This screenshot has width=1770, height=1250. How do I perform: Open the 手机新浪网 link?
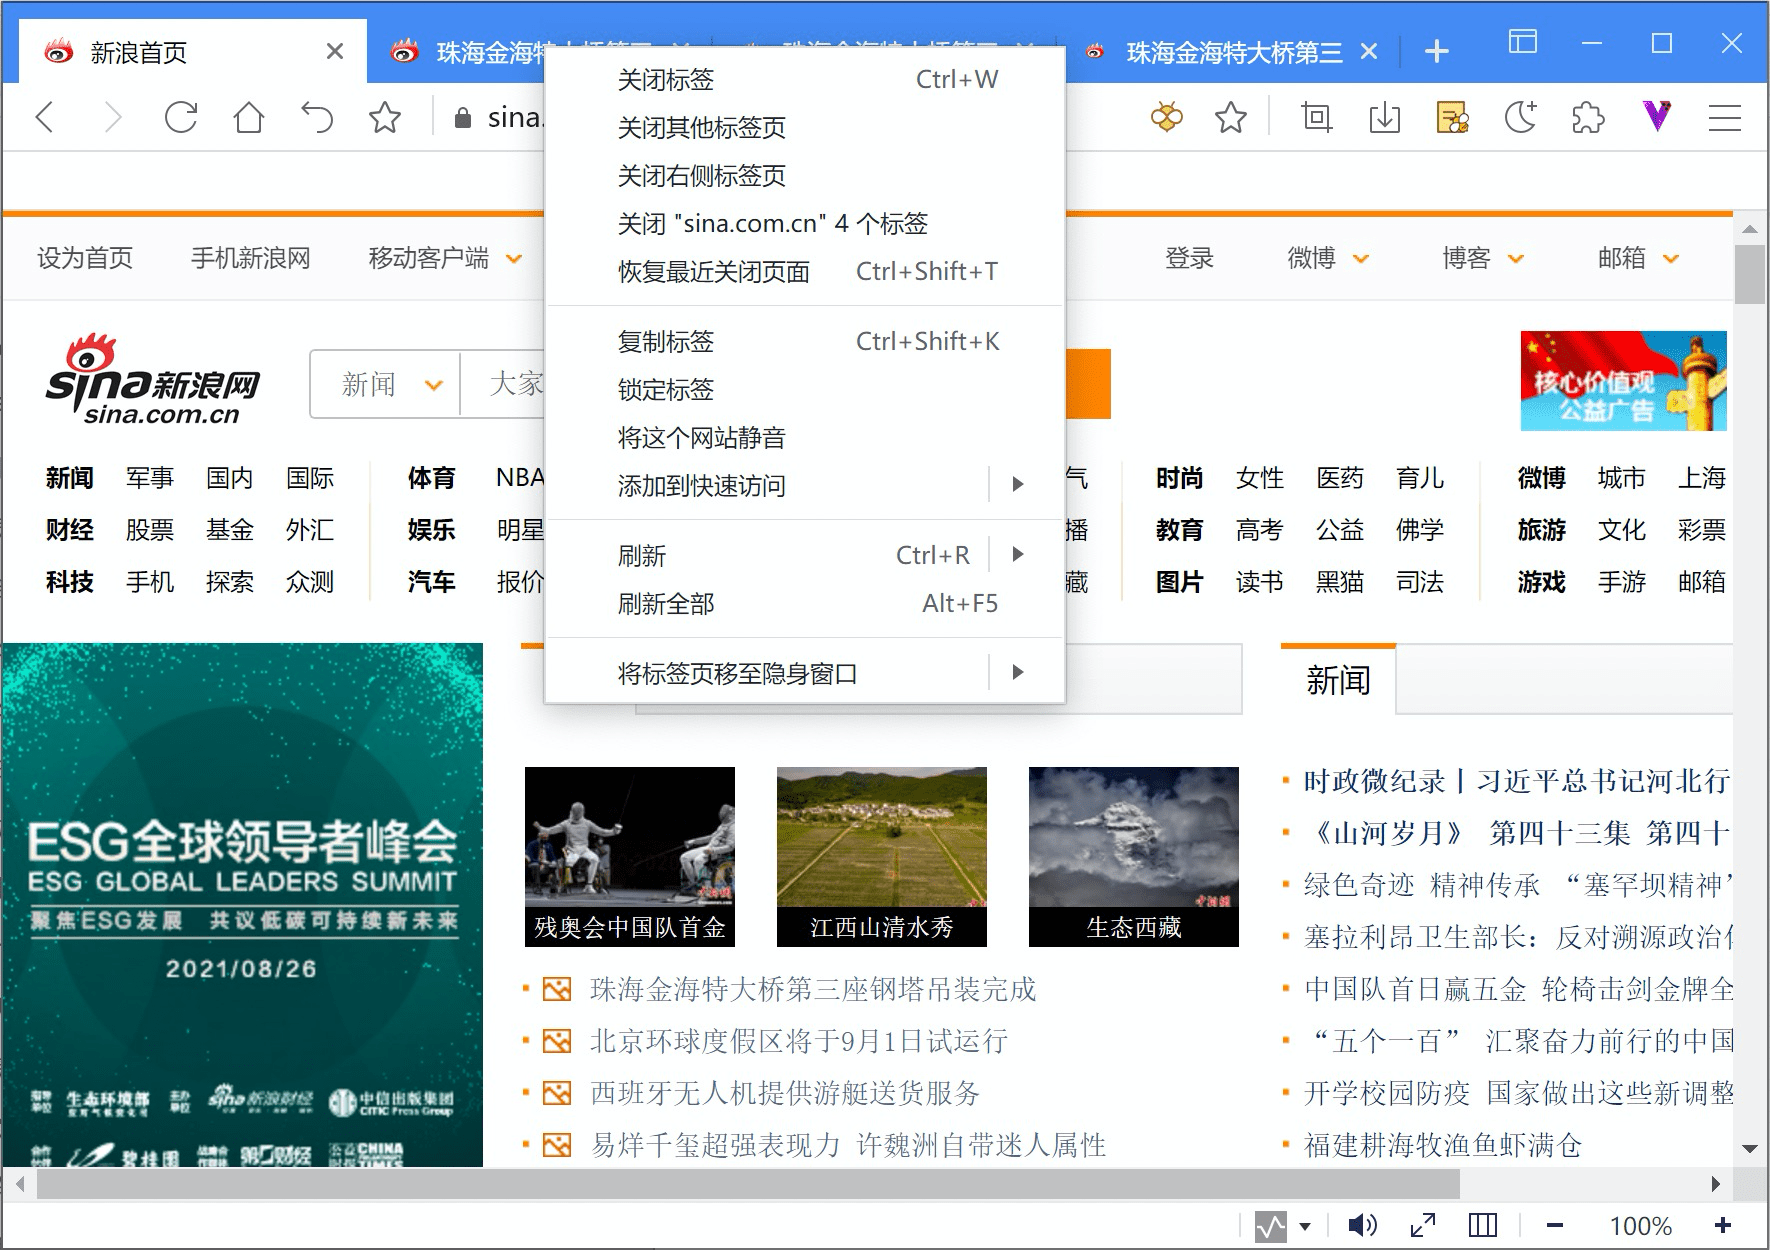pyautogui.click(x=251, y=259)
